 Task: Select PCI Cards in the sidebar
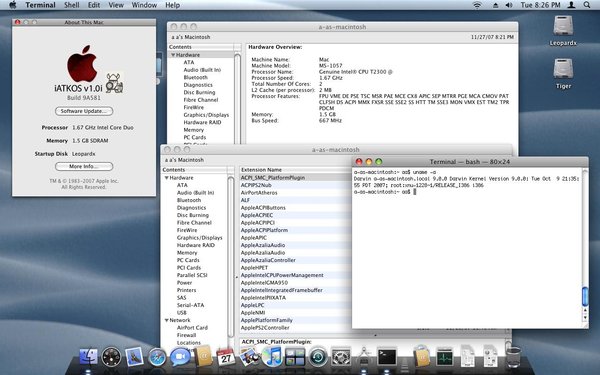(x=189, y=268)
